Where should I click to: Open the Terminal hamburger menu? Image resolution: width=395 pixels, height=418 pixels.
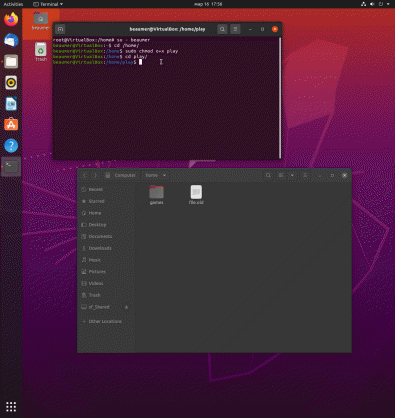pyautogui.click(x=235, y=29)
